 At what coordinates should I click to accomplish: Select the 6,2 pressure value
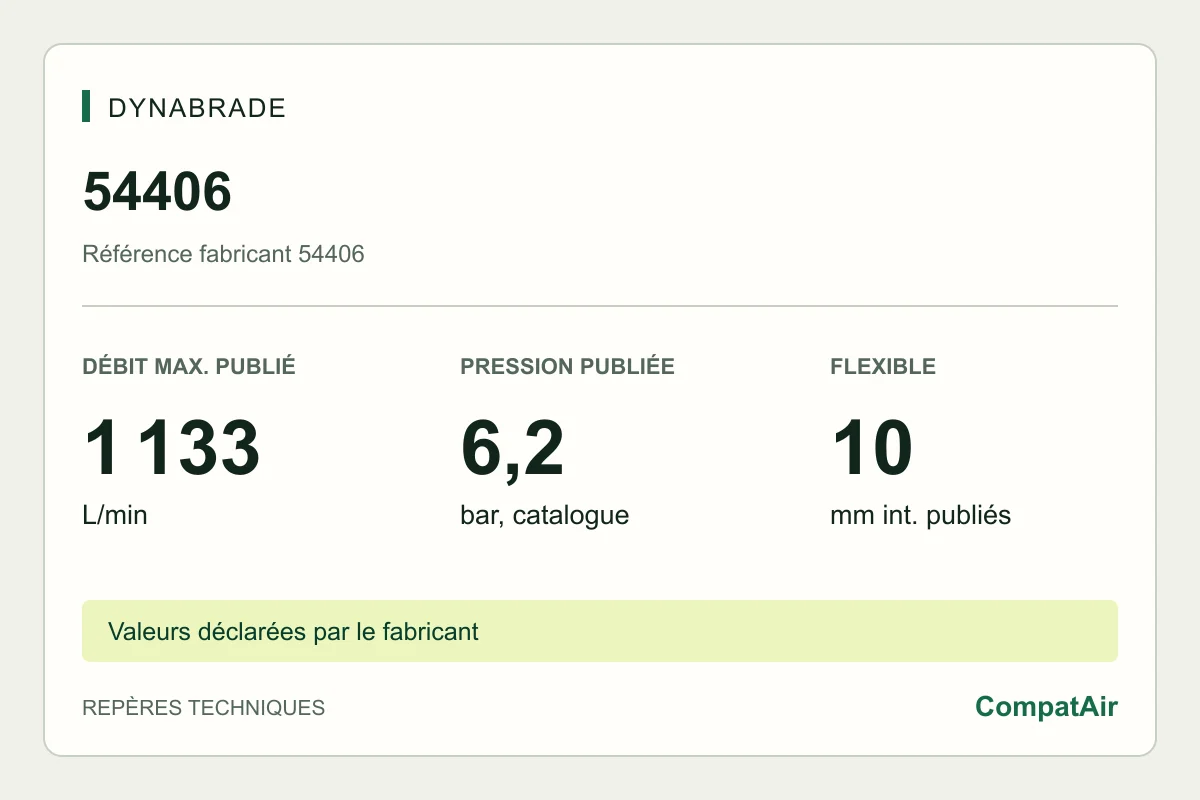tap(512, 451)
